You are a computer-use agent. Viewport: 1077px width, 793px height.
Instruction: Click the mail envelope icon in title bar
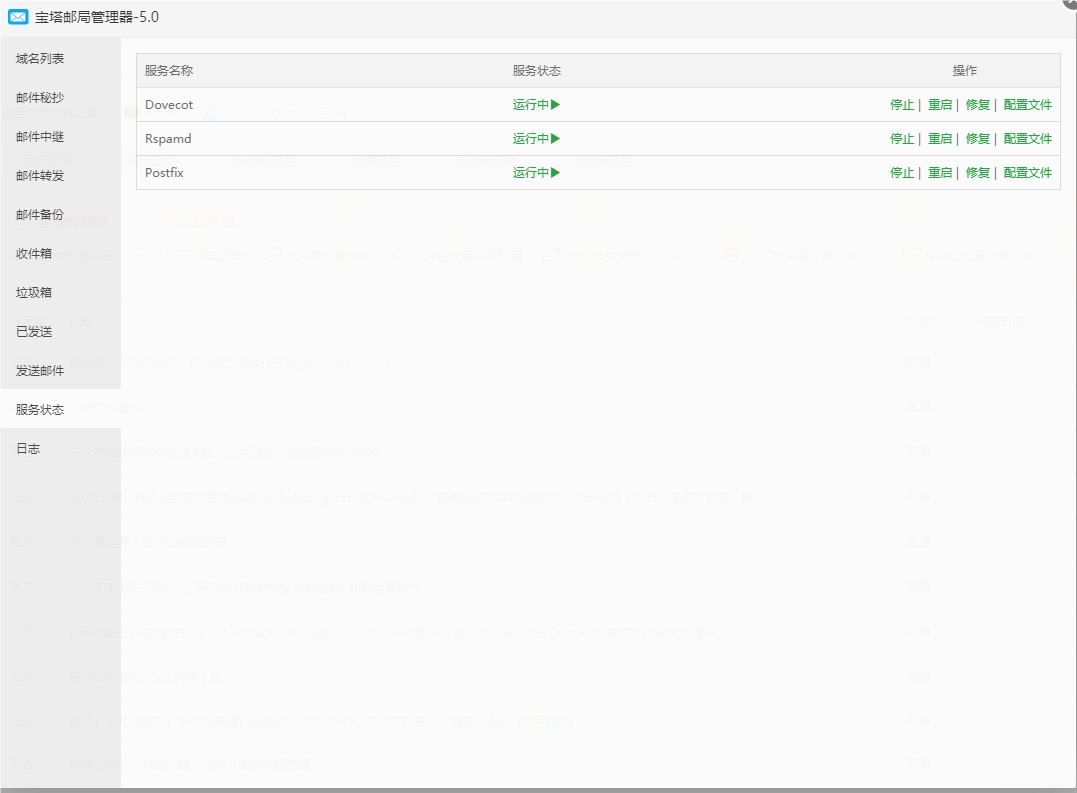[x=19, y=17]
